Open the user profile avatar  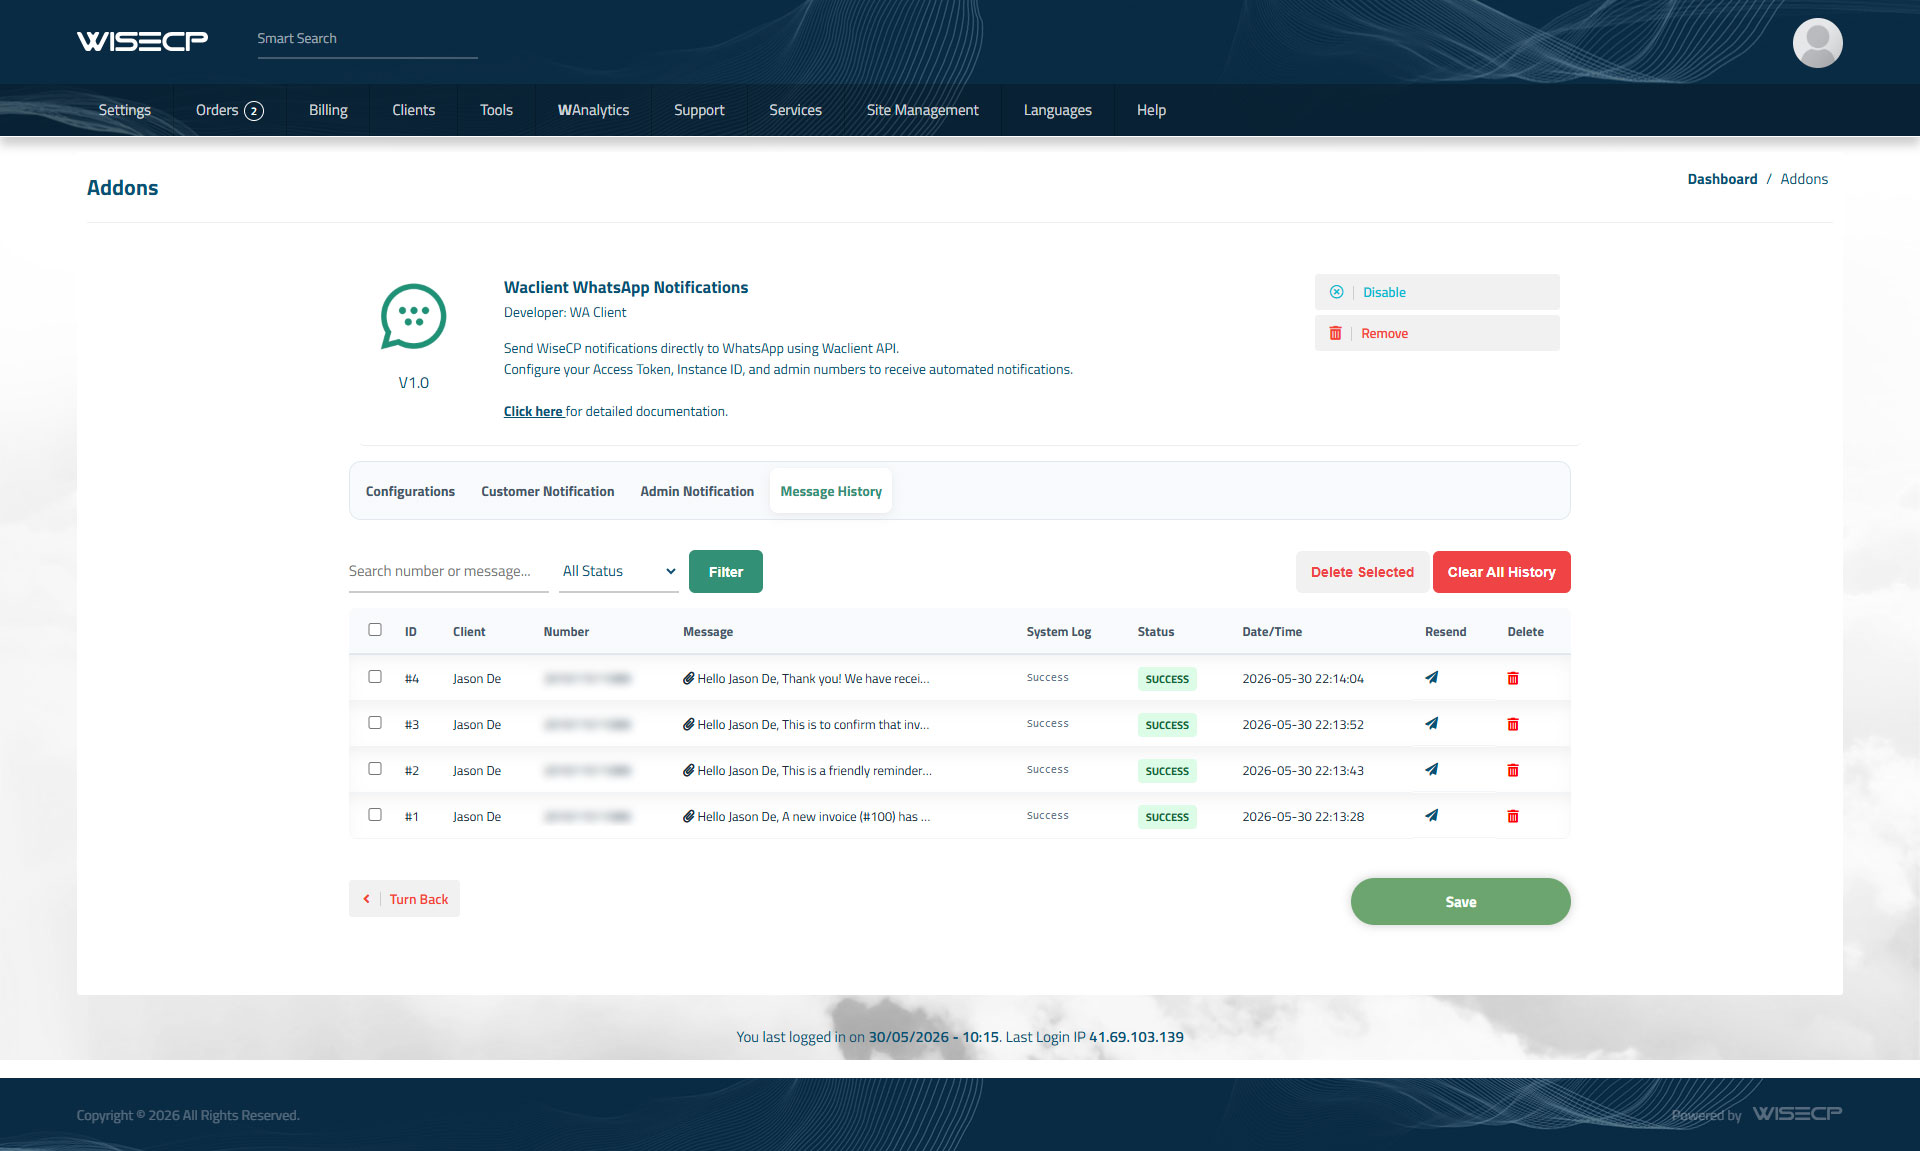(x=1817, y=43)
